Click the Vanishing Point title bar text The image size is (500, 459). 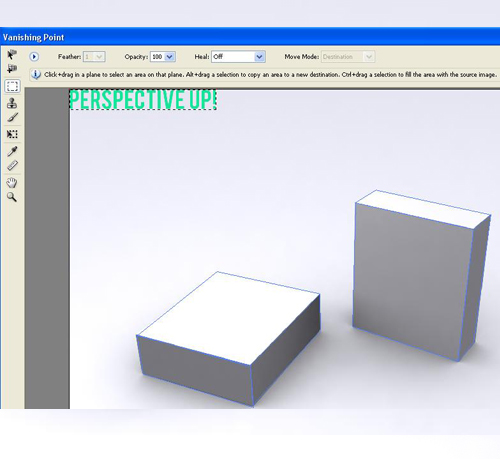[x=33, y=37]
